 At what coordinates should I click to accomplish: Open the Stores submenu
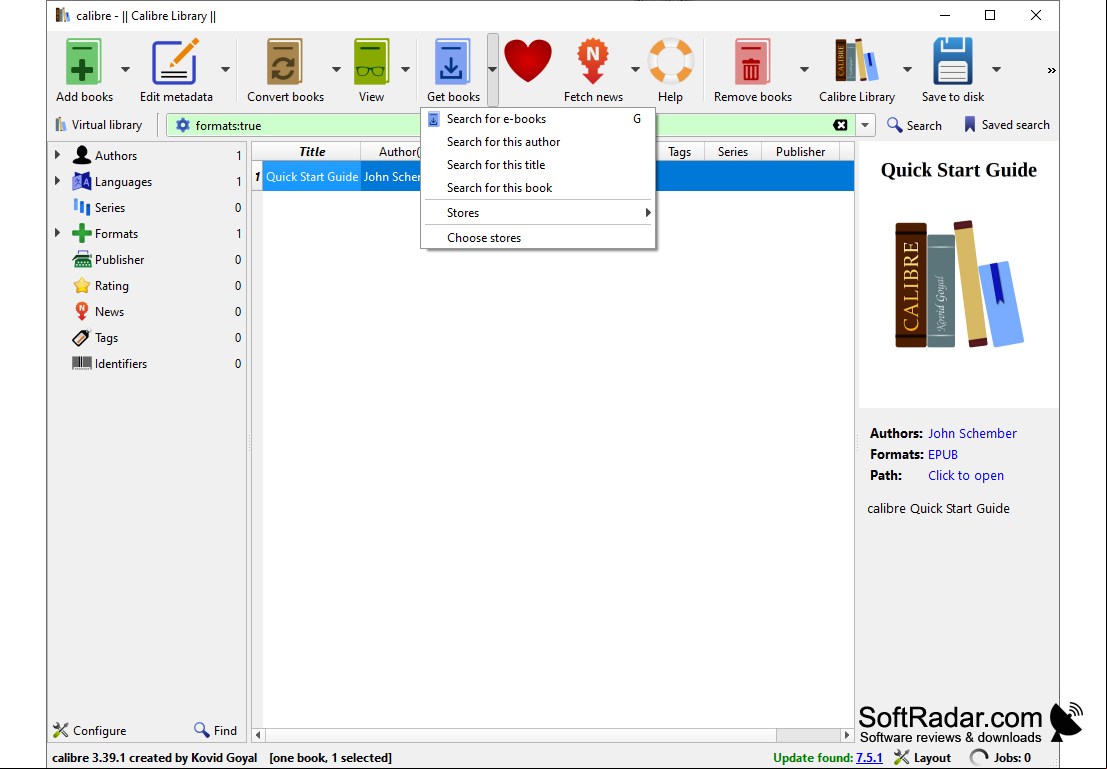tap(538, 213)
